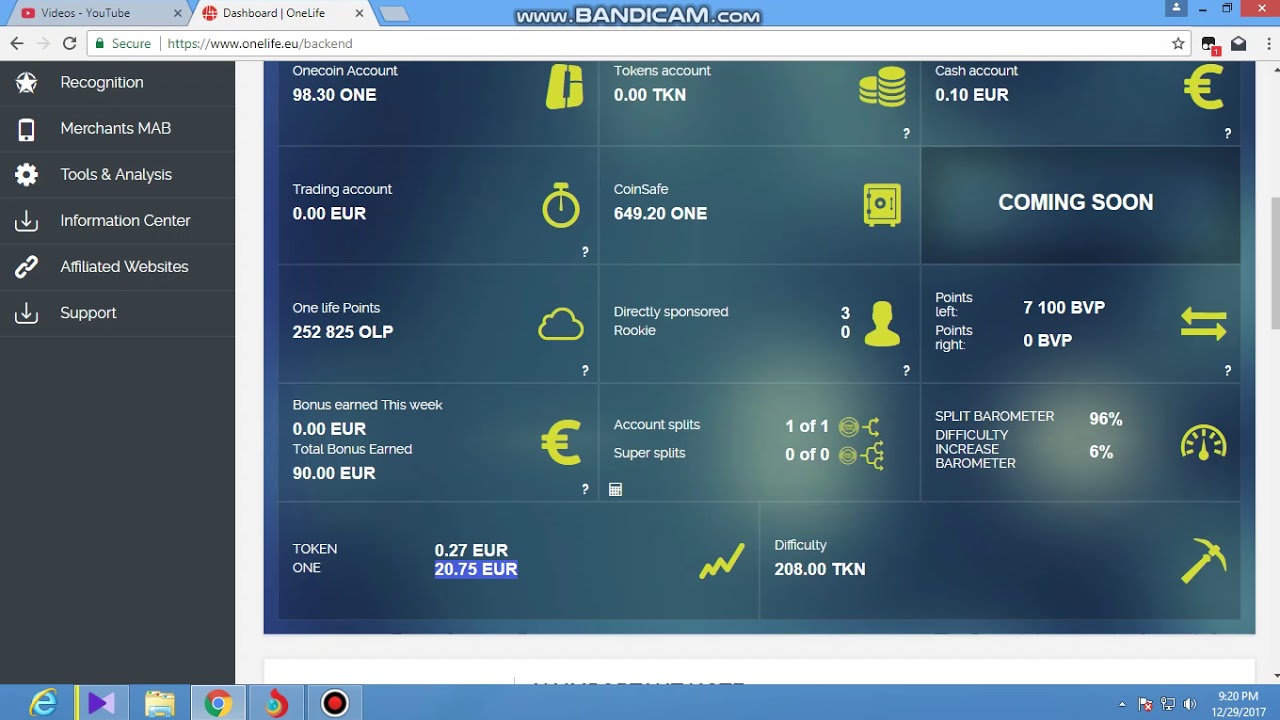Click the Secure site info badge
Image resolution: width=1280 pixels, height=720 pixels.
(122, 43)
